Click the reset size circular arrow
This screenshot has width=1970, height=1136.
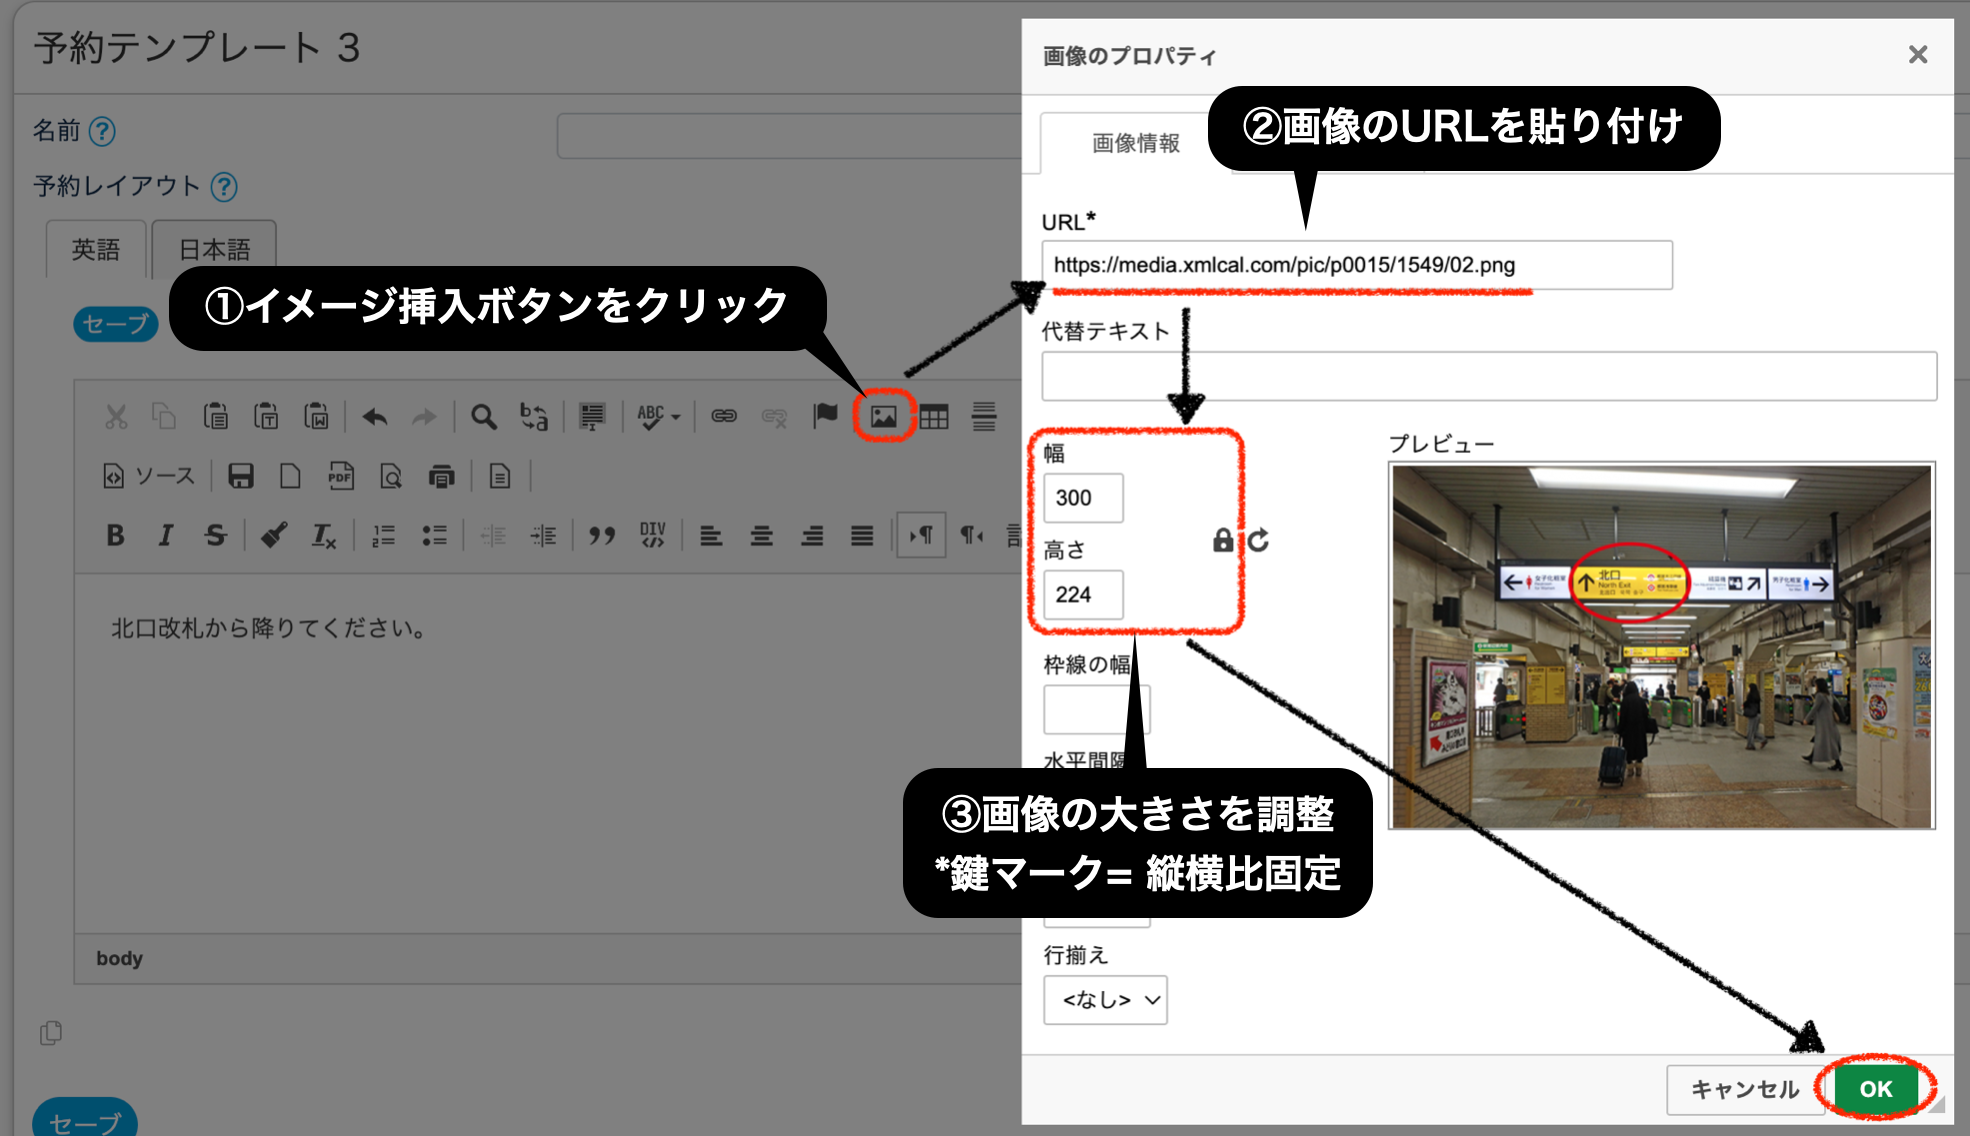[x=1258, y=541]
